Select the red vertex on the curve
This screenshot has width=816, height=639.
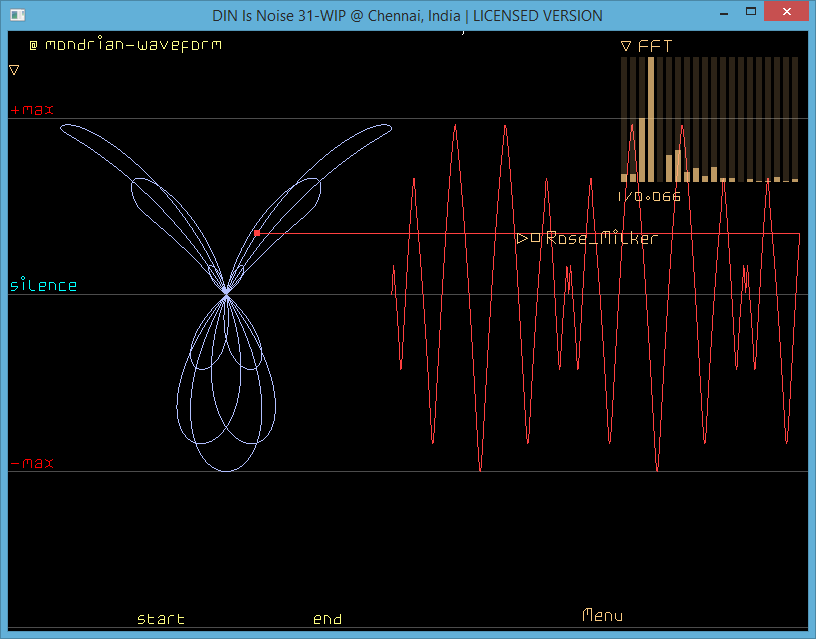[x=257, y=232]
